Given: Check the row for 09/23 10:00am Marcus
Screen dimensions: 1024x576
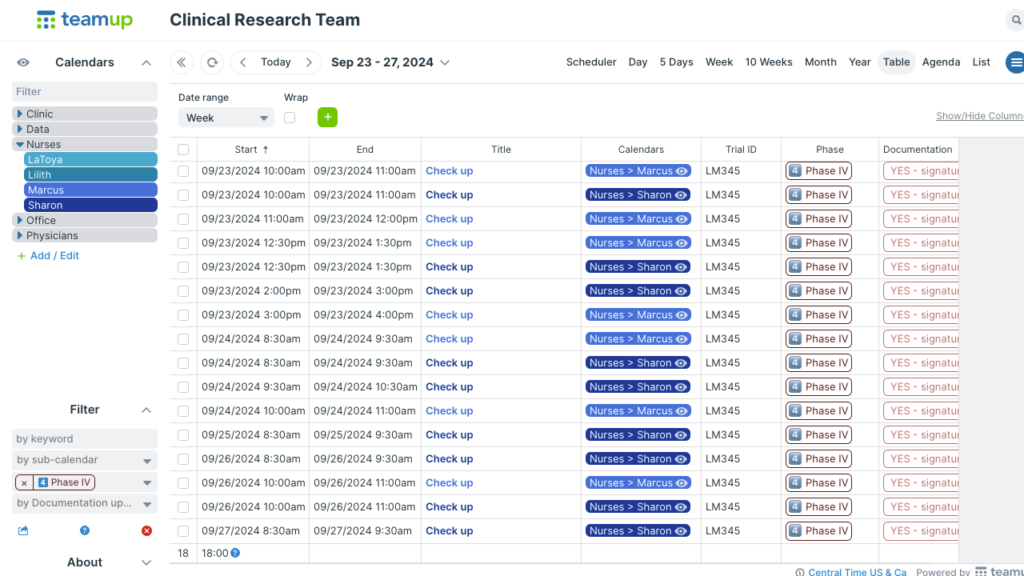Looking at the screenshot, I should [184, 171].
